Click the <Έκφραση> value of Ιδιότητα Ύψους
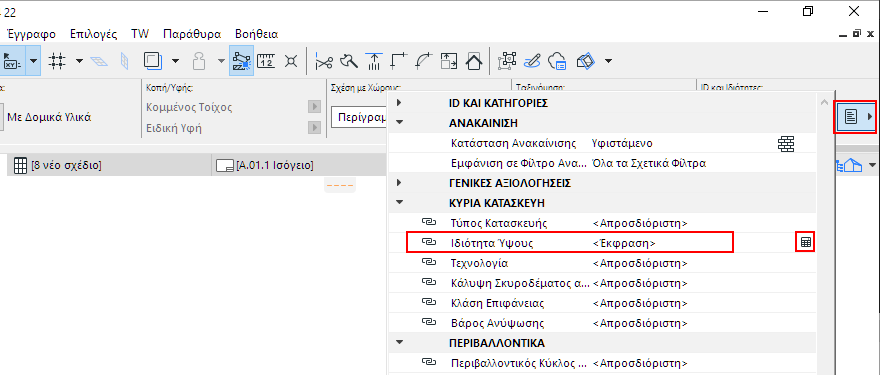The height and width of the screenshot is (375, 880). [x=624, y=243]
